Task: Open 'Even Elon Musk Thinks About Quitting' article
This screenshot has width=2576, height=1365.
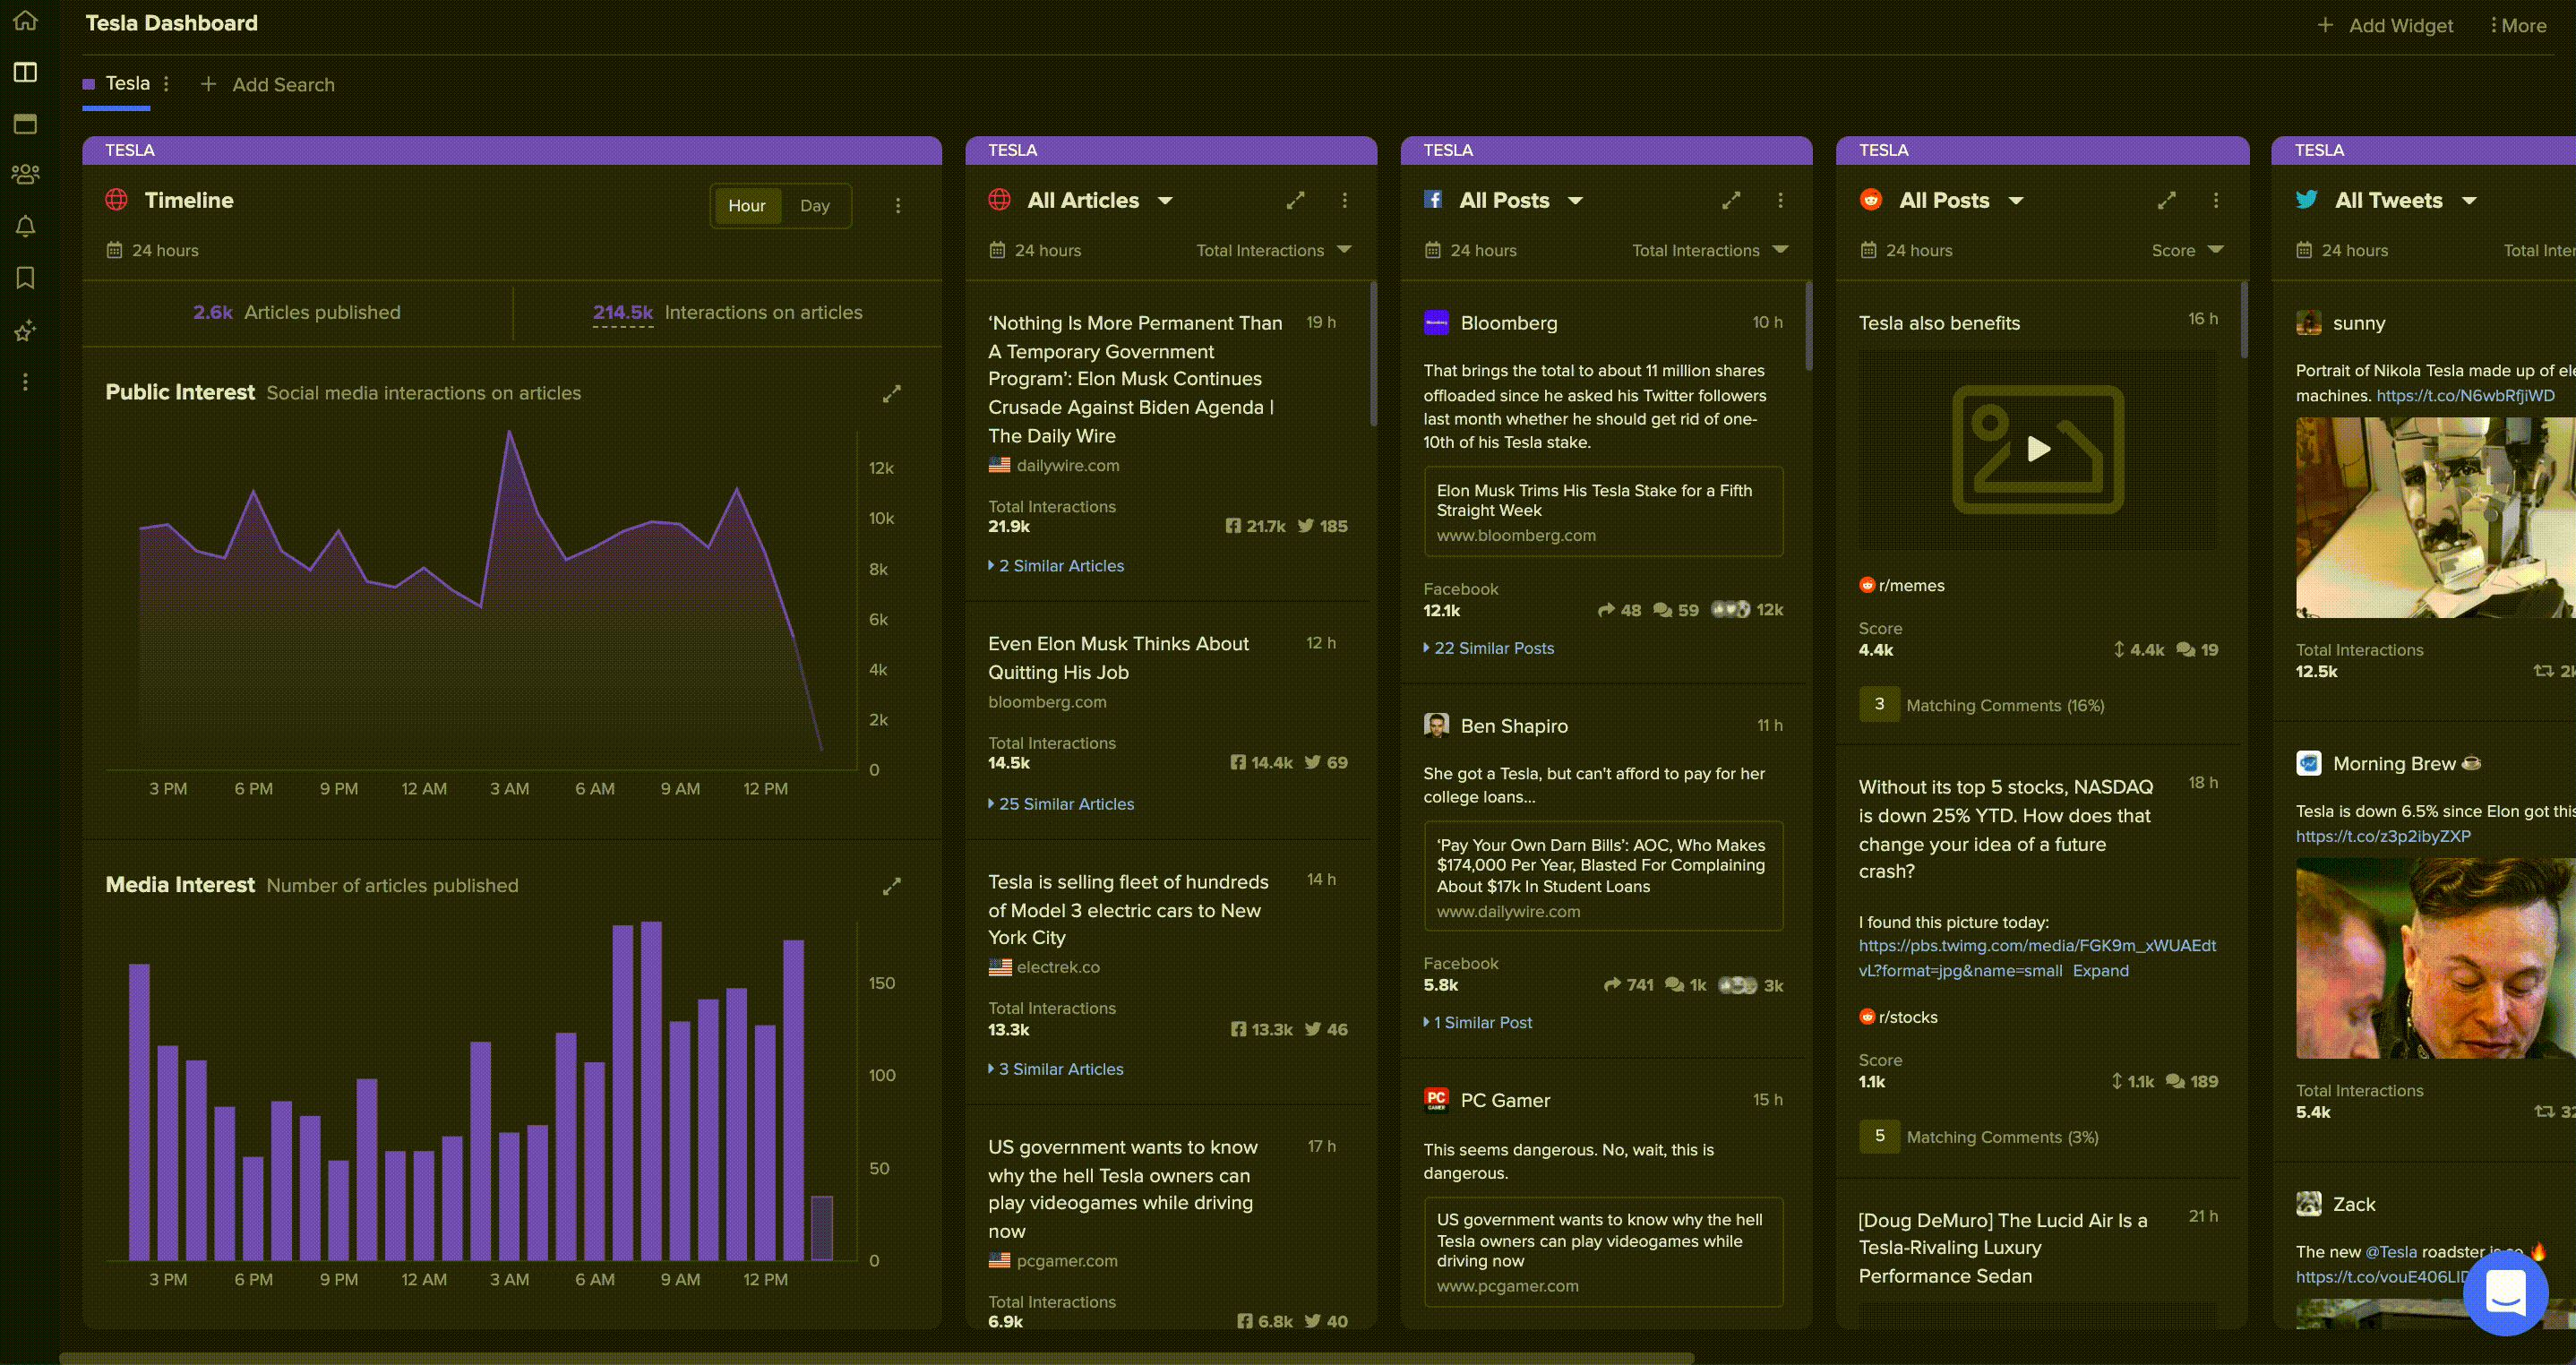Action: (1118, 658)
